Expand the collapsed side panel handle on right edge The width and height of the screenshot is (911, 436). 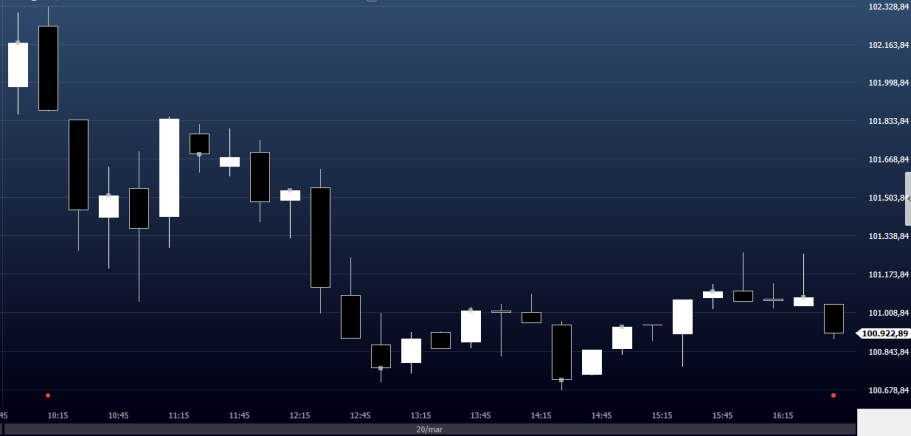click(x=907, y=198)
